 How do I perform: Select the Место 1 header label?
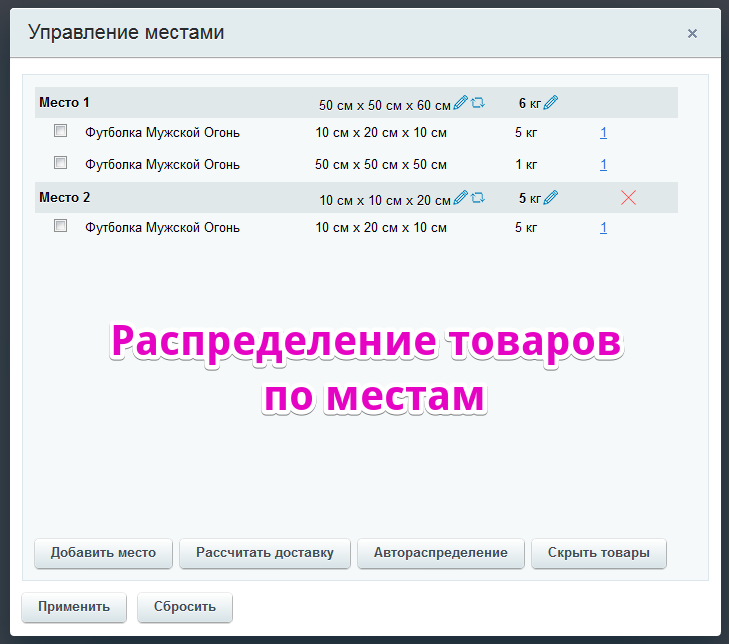64,102
